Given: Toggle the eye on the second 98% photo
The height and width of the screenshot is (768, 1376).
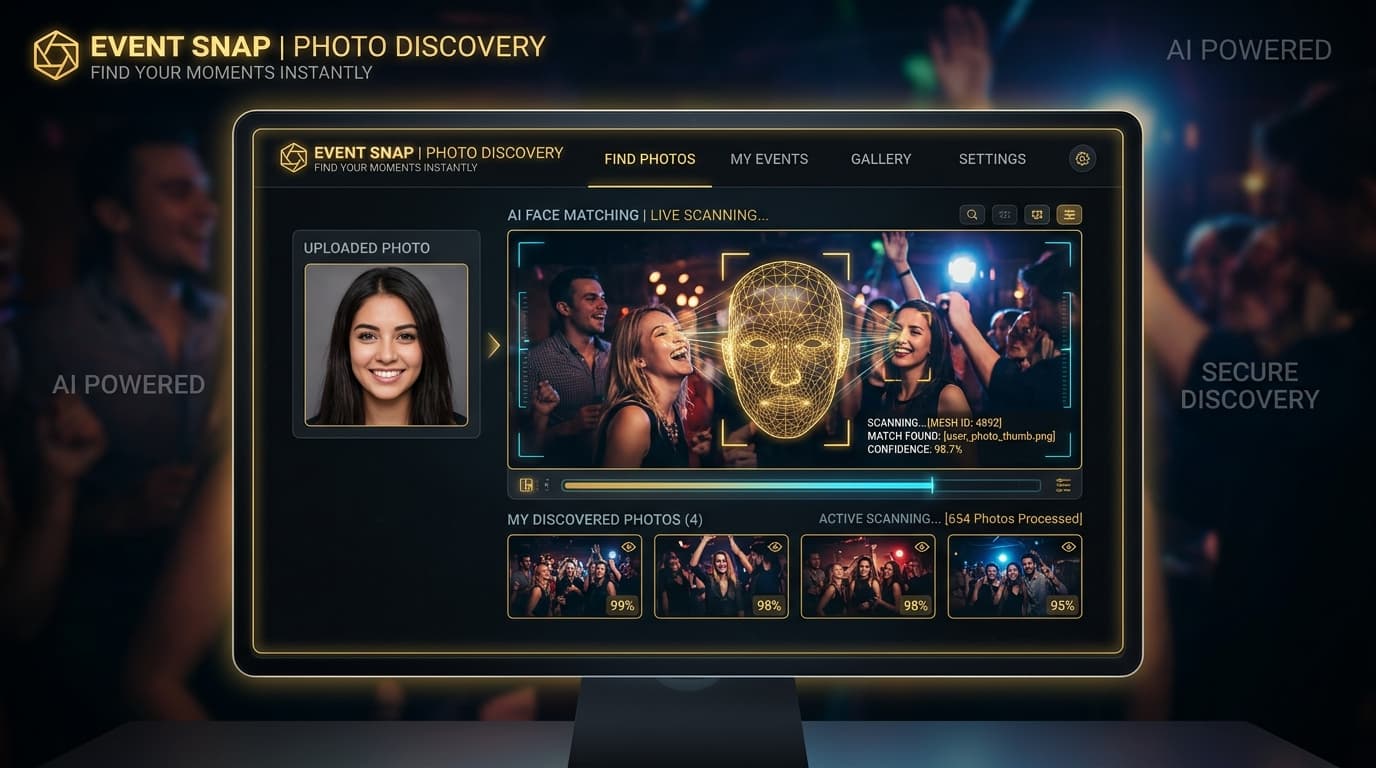Looking at the screenshot, I should coord(922,547).
